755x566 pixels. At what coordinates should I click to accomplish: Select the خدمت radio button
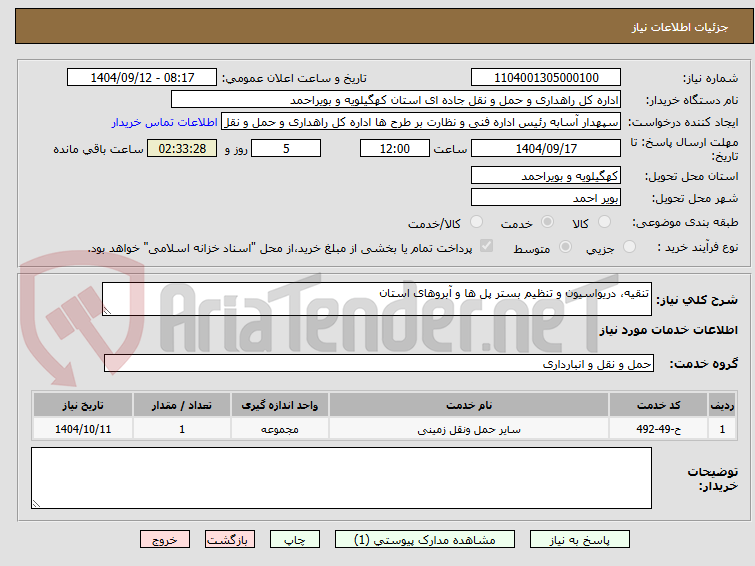(547, 222)
